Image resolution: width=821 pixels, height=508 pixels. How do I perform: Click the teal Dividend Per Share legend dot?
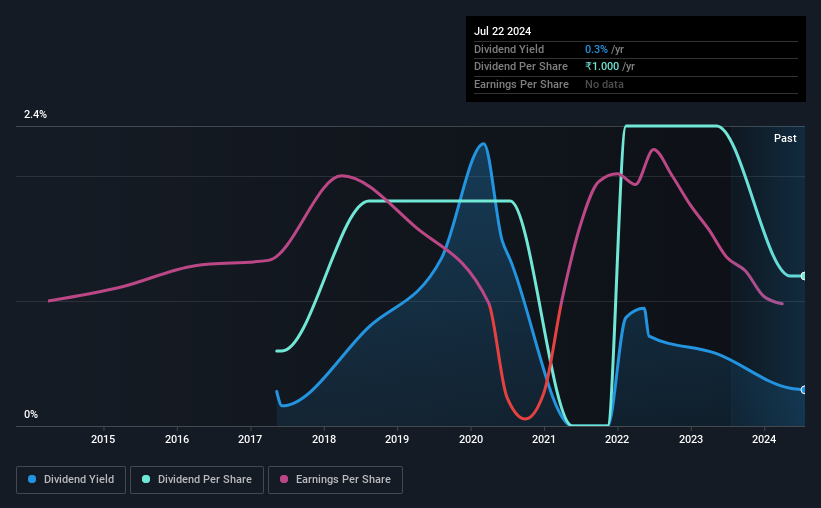[146, 479]
